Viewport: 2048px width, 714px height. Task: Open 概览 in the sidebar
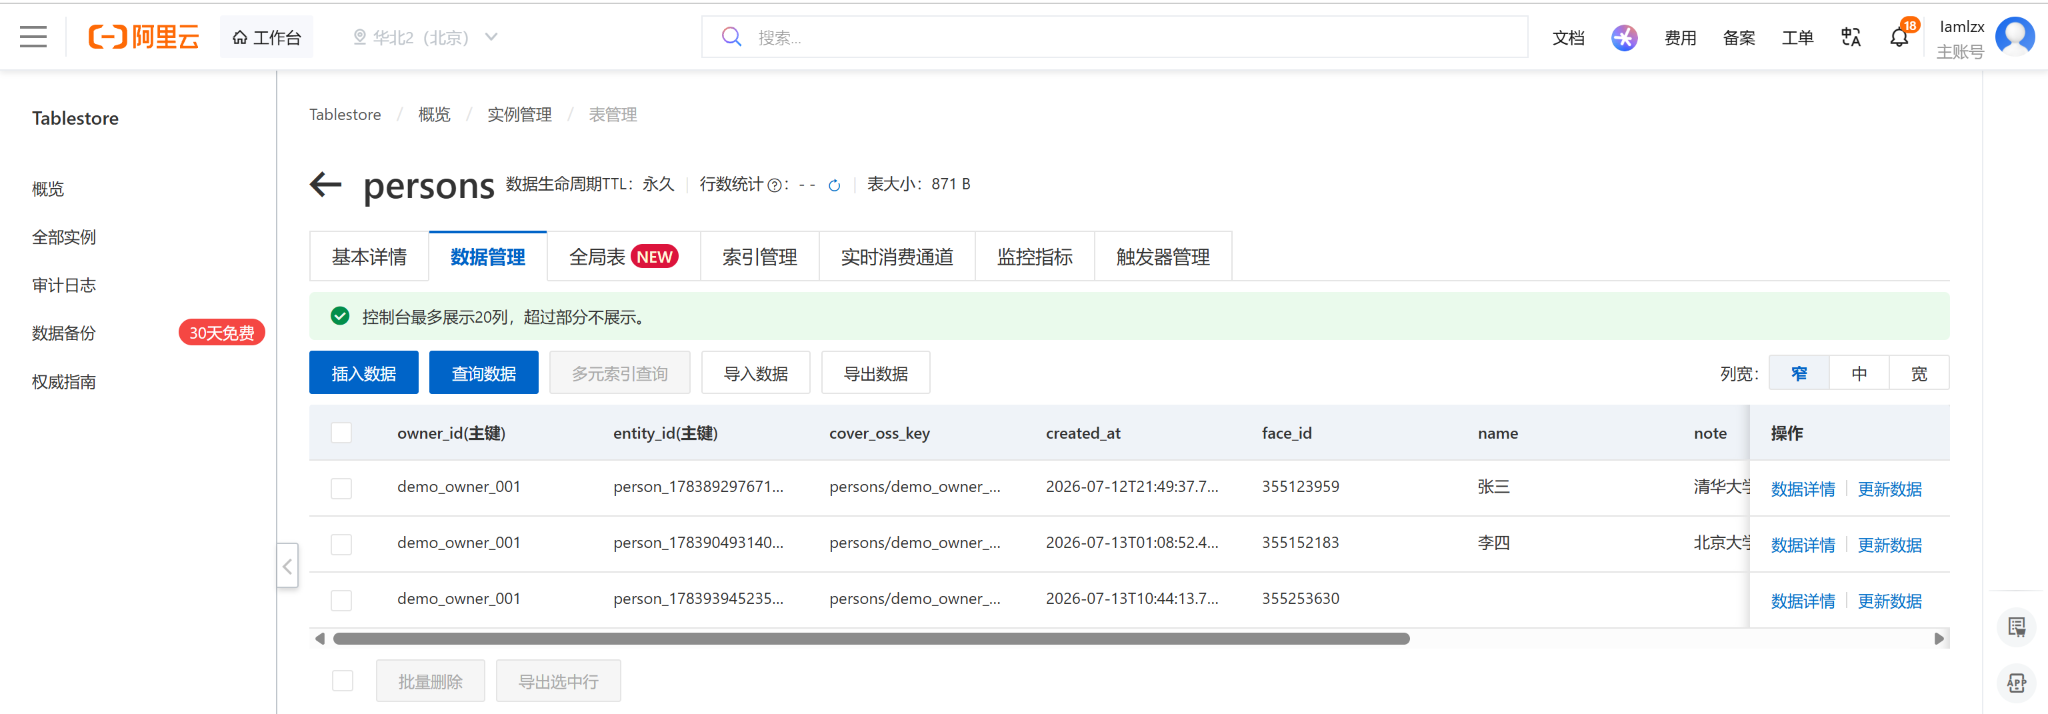[48, 189]
